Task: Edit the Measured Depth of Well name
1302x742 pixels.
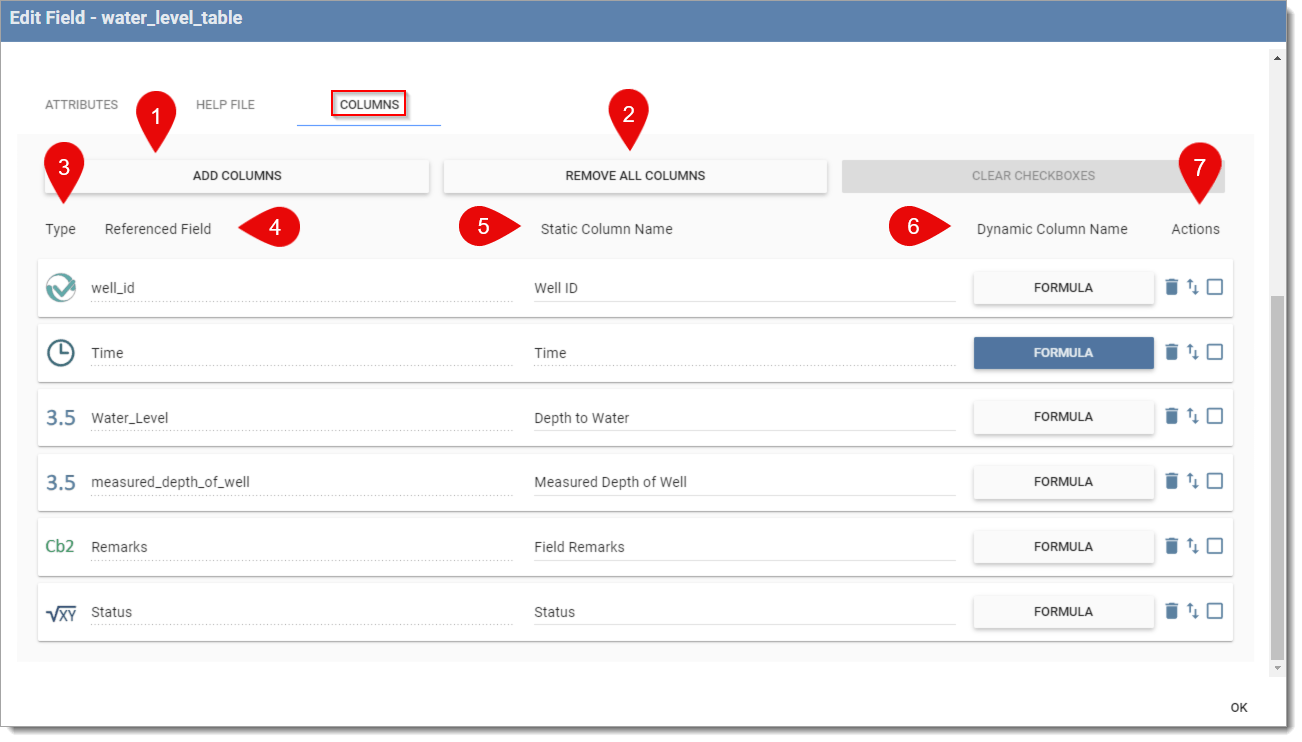Action: point(744,482)
